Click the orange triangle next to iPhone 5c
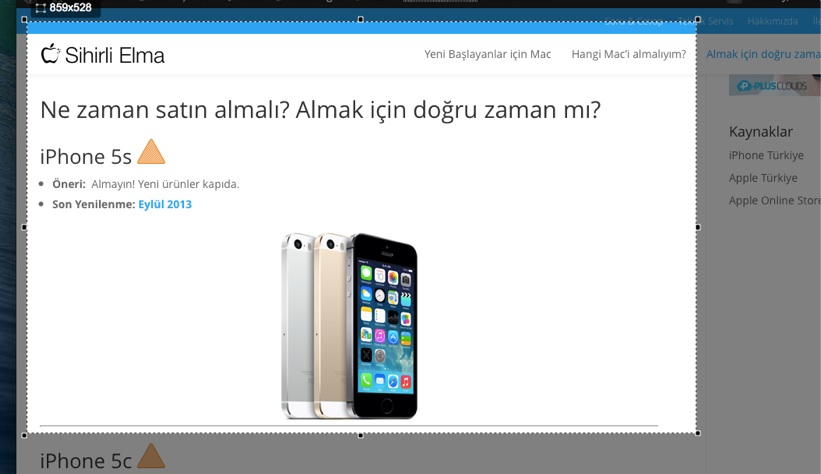Viewport: 821px width, 474px height. click(x=151, y=457)
